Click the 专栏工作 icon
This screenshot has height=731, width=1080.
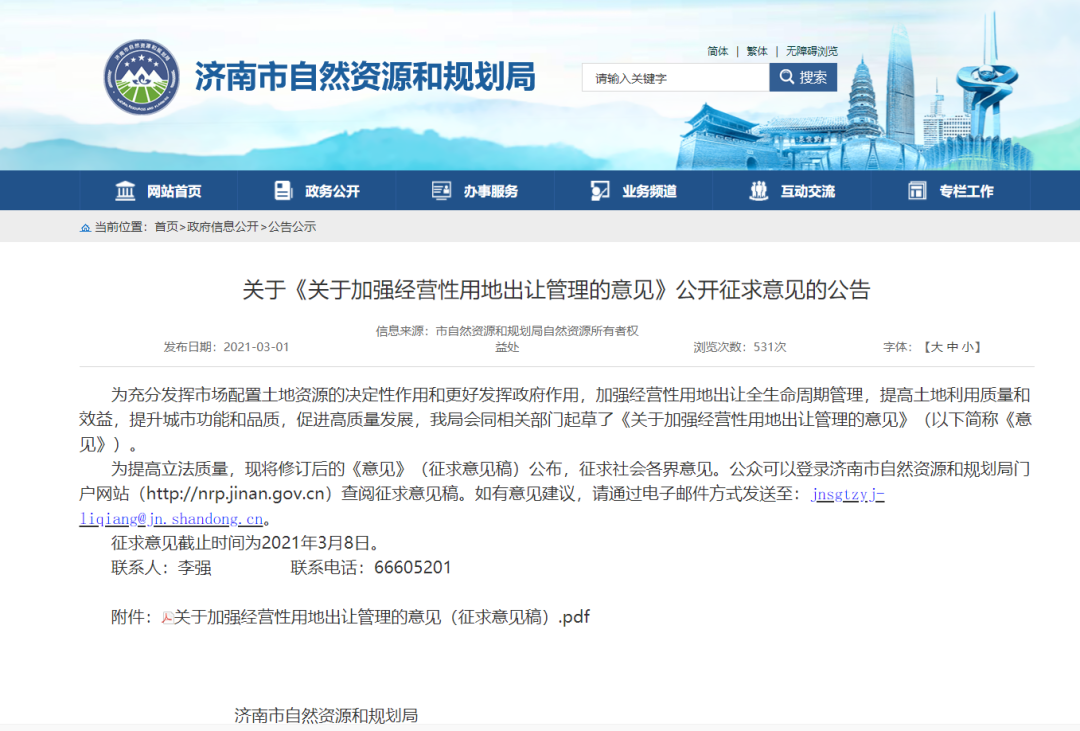(917, 190)
